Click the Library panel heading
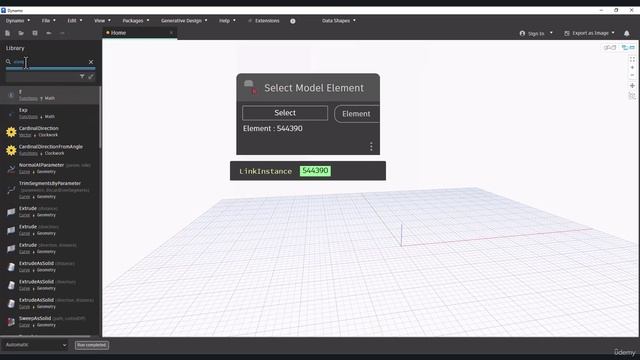This screenshot has height=360, width=640. [x=15, y=48]
